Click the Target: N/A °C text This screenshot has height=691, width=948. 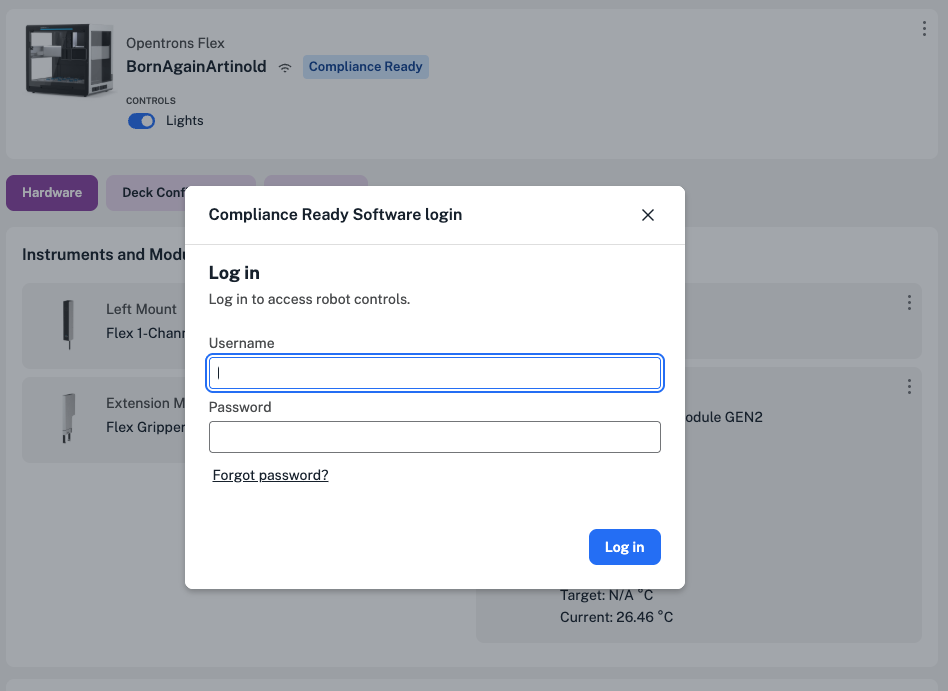coord(606,595)
